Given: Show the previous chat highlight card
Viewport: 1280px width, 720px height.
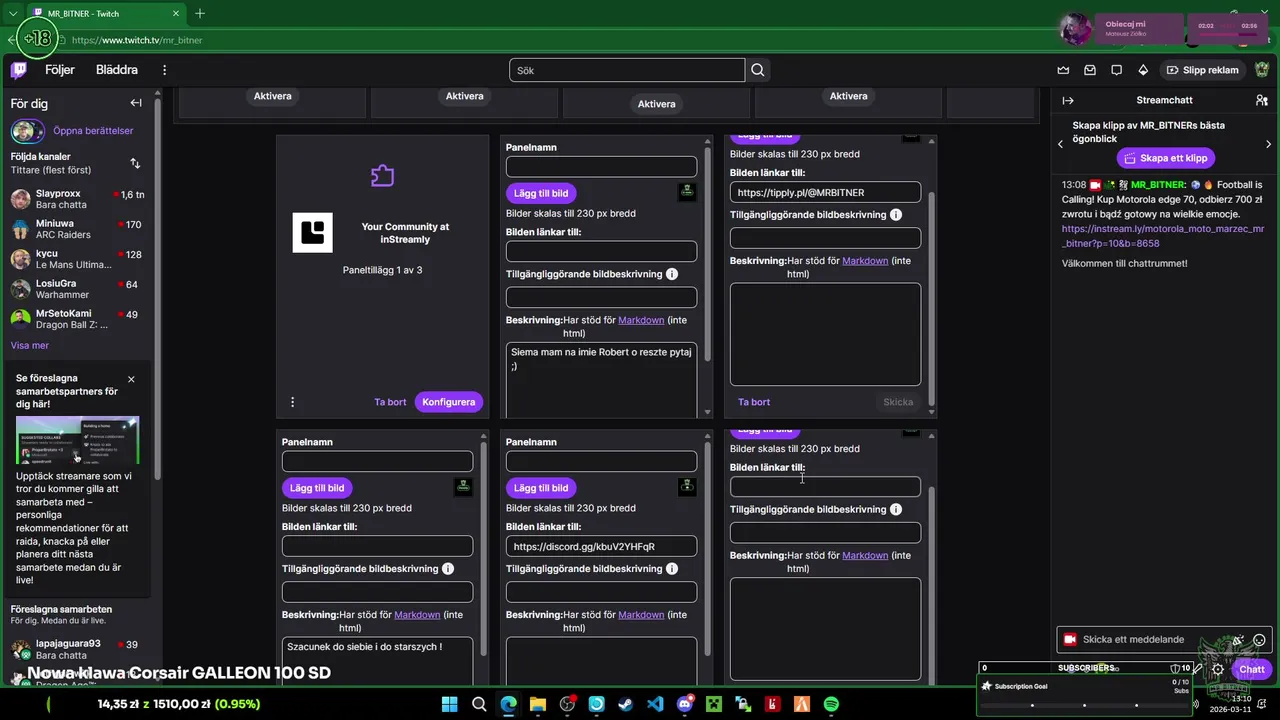Looking at the screenshot, I should click(x=1060, y=144).
